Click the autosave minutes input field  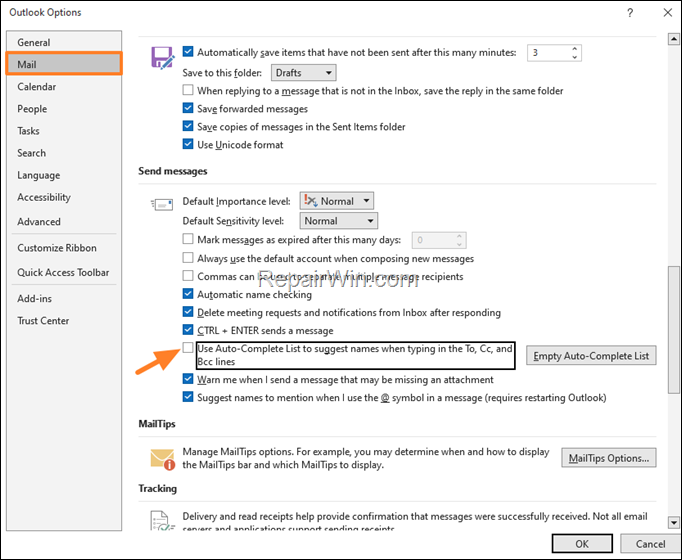click(549, 53)
